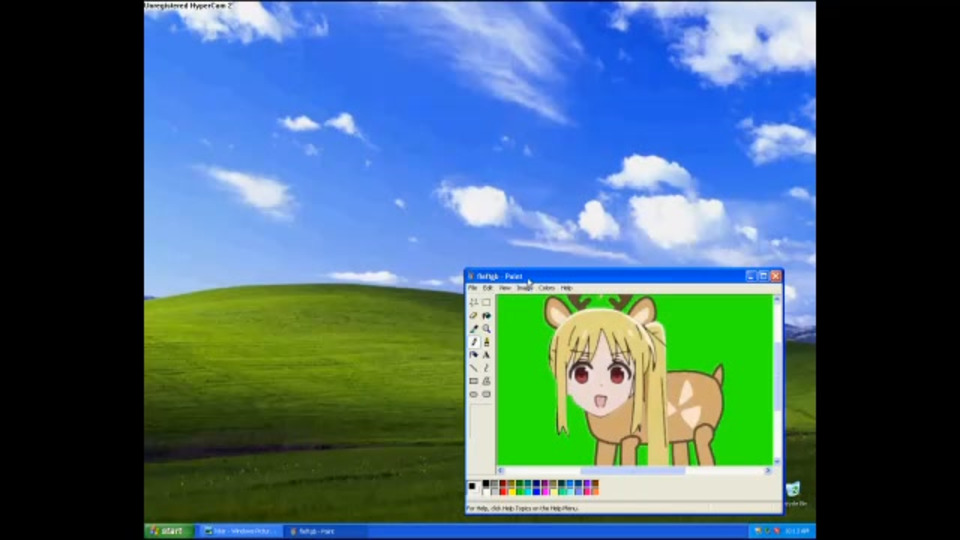Choose the bright red palette swatch

click(x=503, y=492)
